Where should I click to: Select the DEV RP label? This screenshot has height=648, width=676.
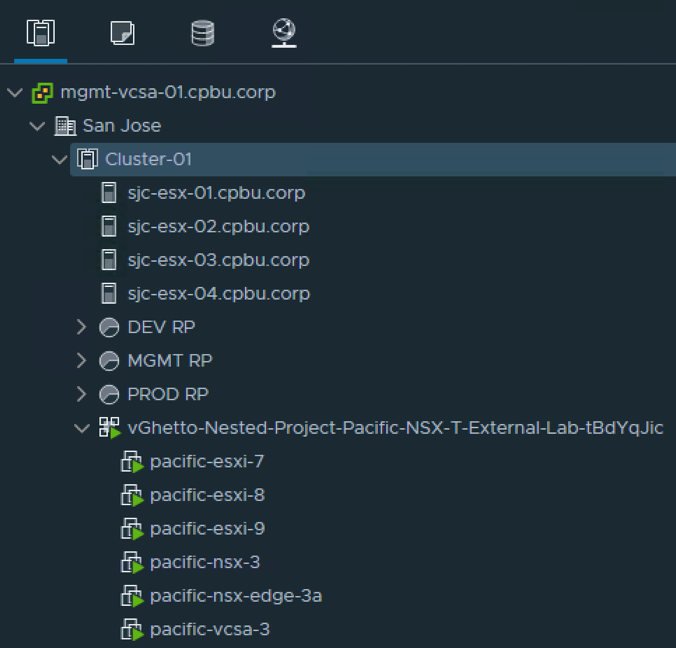pyautogui.click(x=162, y=327)
